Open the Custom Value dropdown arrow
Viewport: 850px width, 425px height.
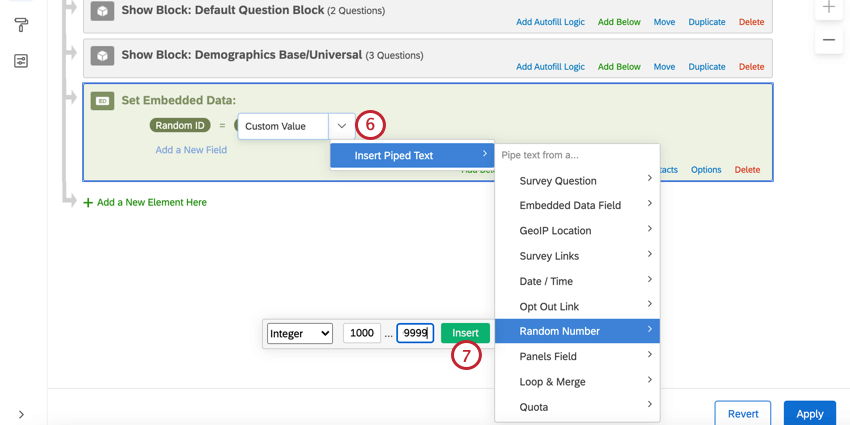[x=342, y=126]
